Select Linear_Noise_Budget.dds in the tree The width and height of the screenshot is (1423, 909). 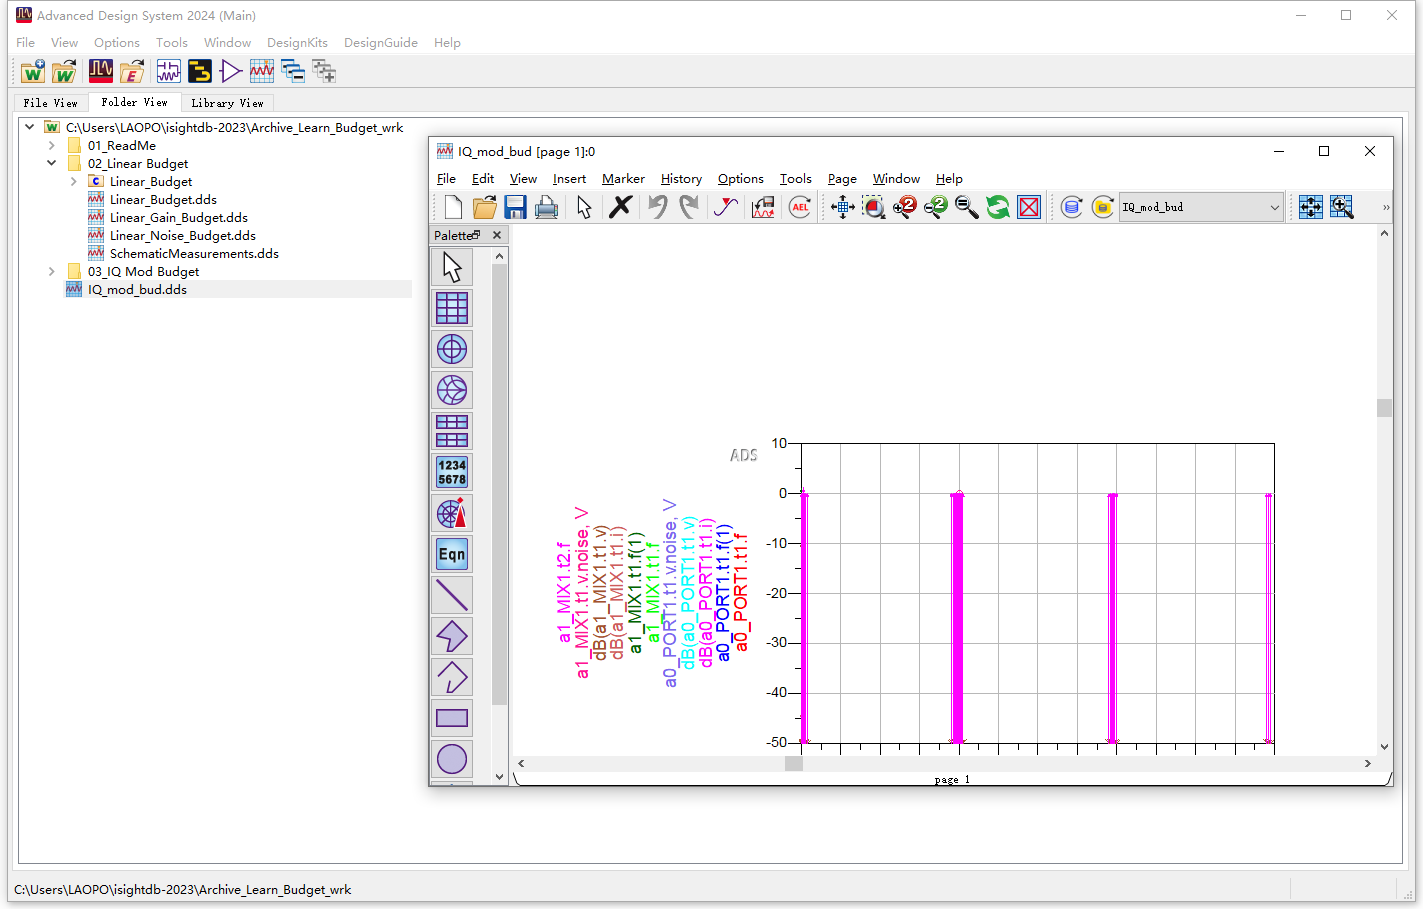point(182,236)
